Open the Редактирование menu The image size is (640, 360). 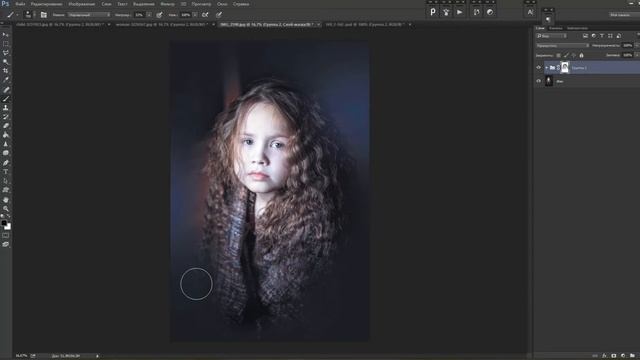click(47, 4)
